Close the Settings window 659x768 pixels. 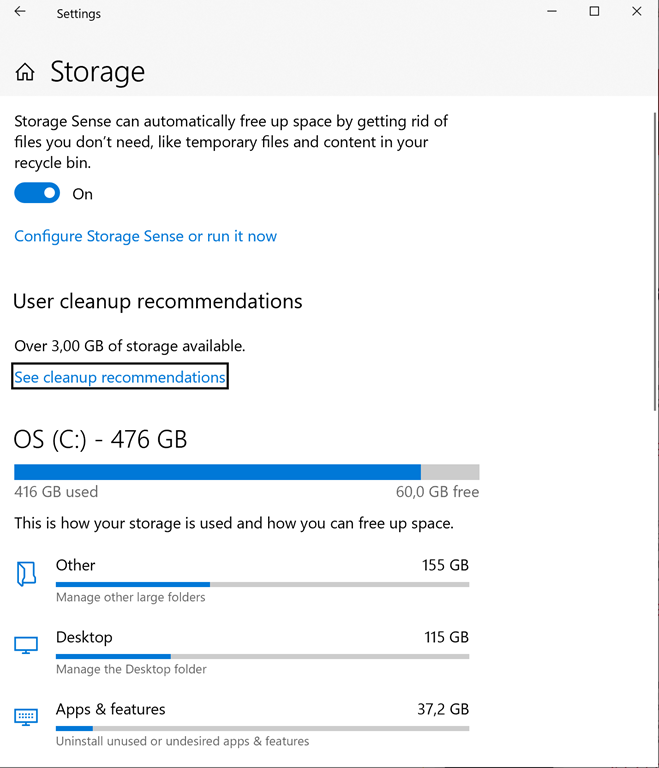point(637,13)
